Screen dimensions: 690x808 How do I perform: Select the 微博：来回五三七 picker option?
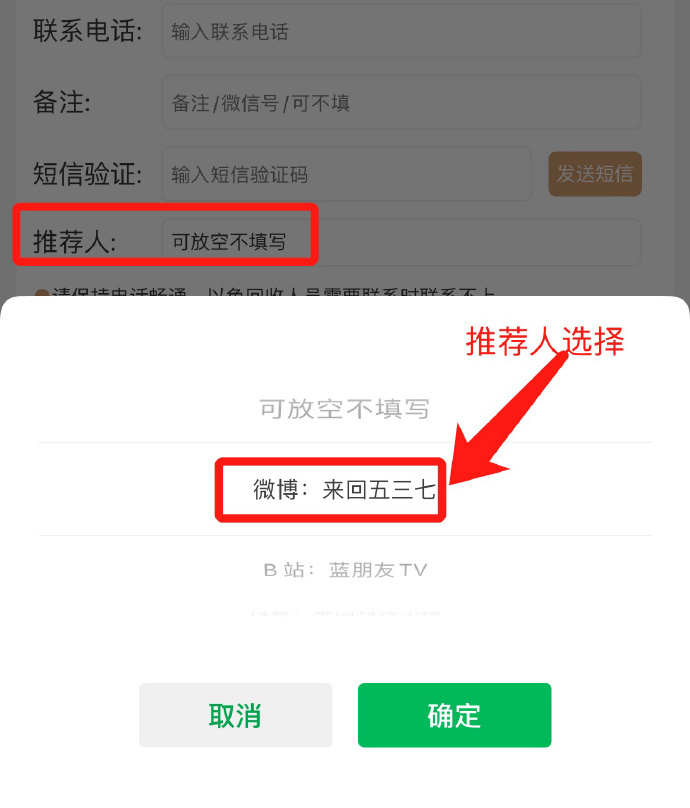coord(344,490)
